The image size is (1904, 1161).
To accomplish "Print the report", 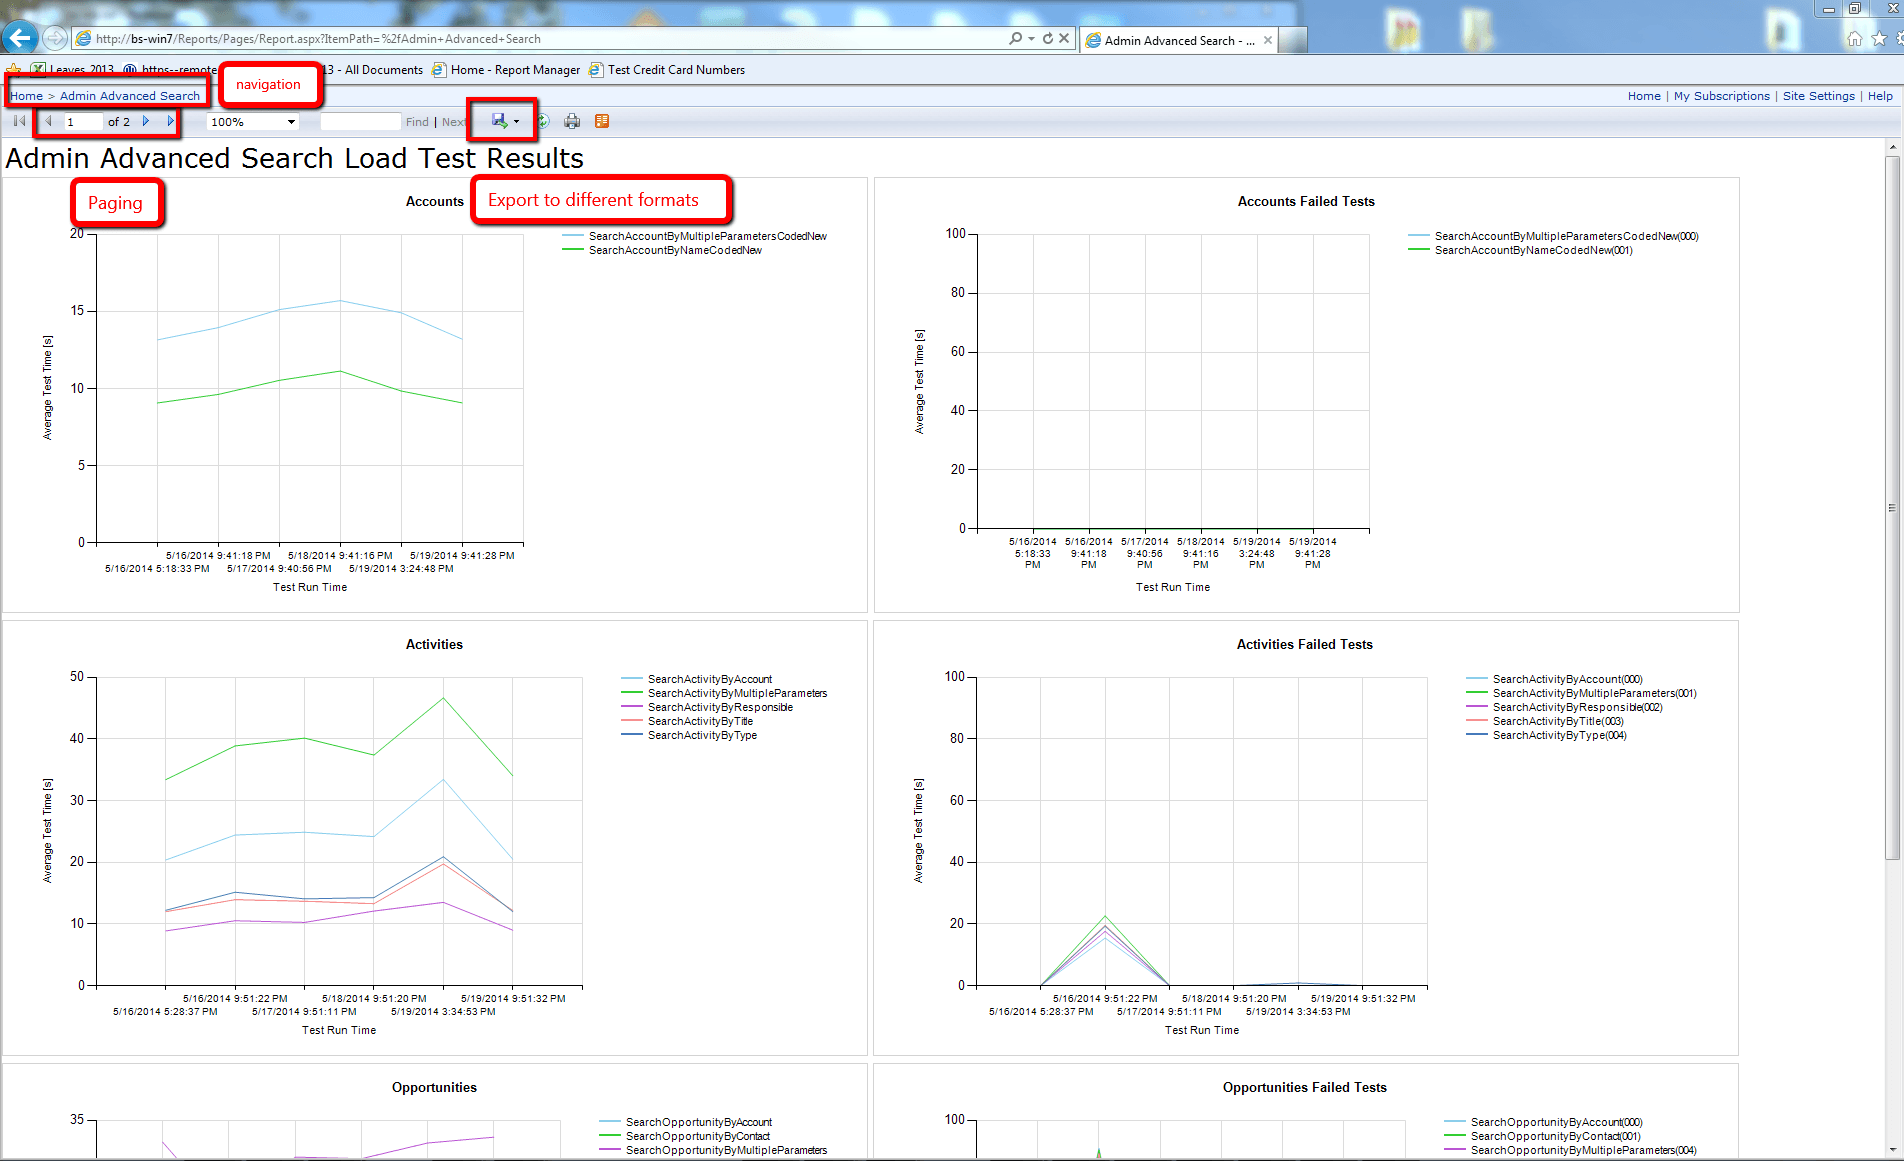I will pyautogui.click(x=572, y=120).
